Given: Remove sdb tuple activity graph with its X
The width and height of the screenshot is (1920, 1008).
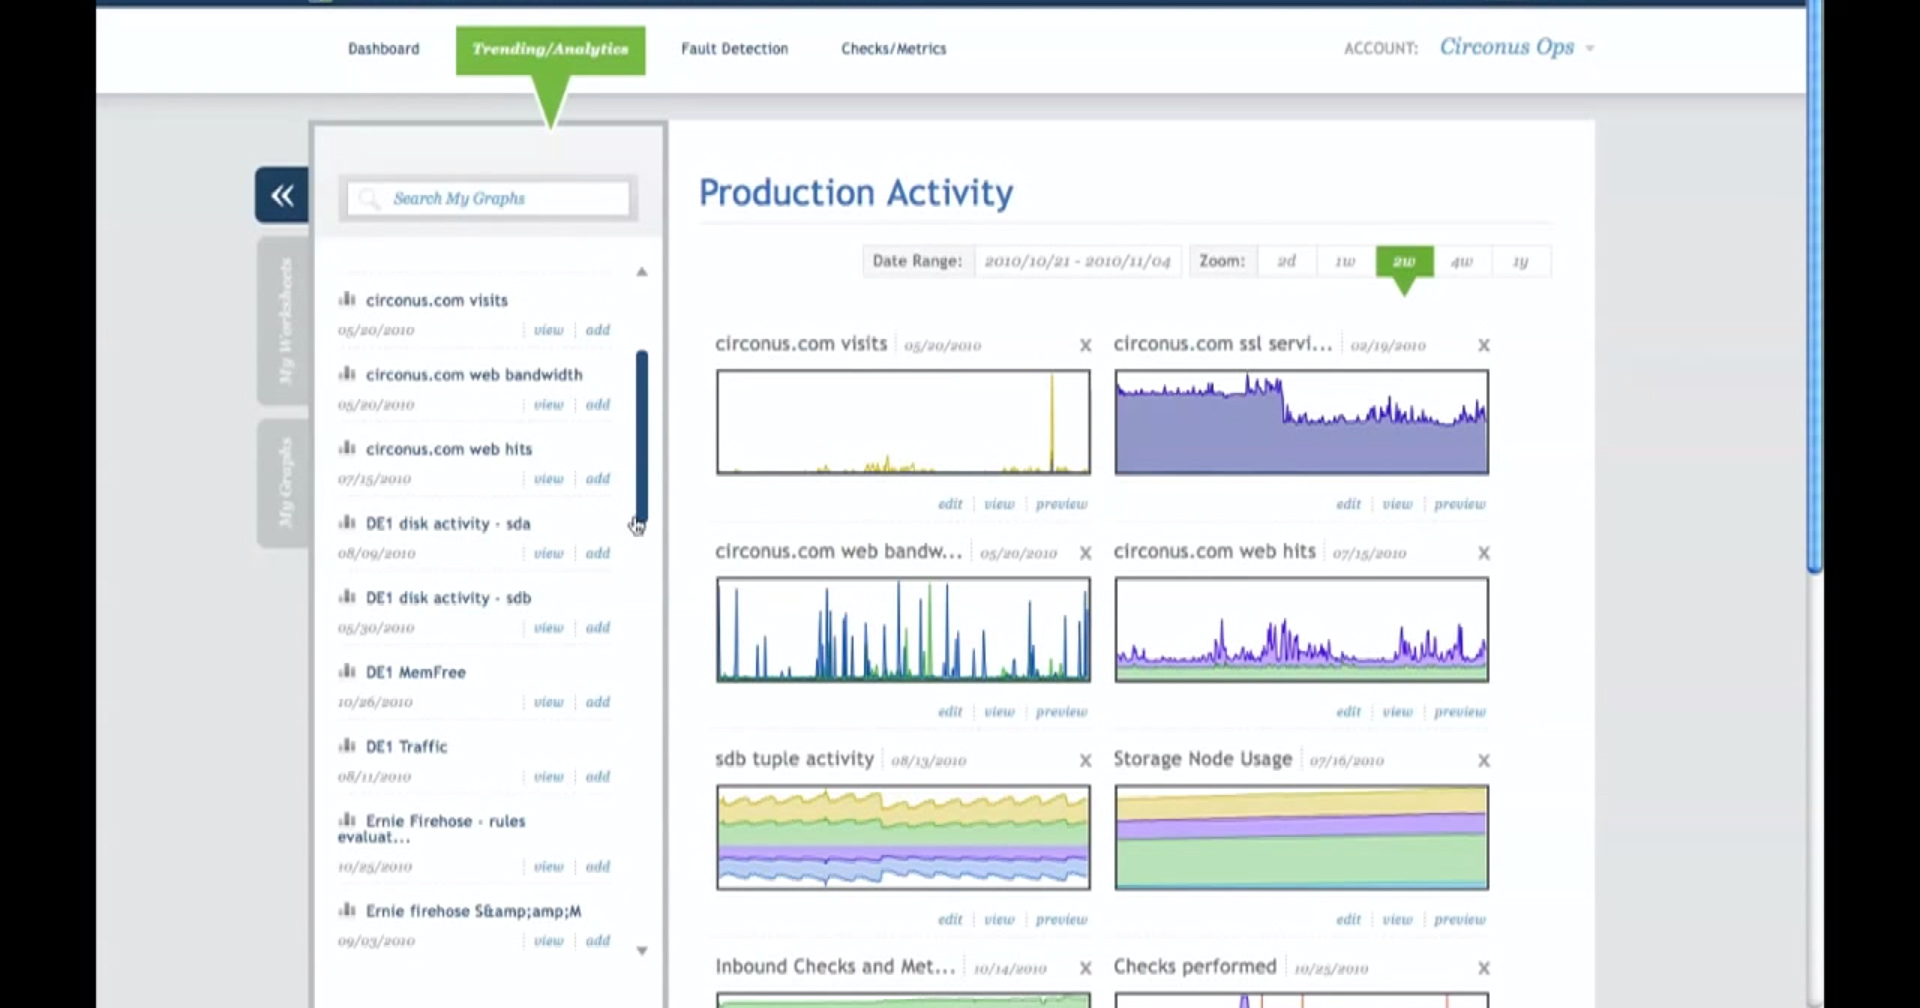Looking at the screenshot, I should (1085, 761).
